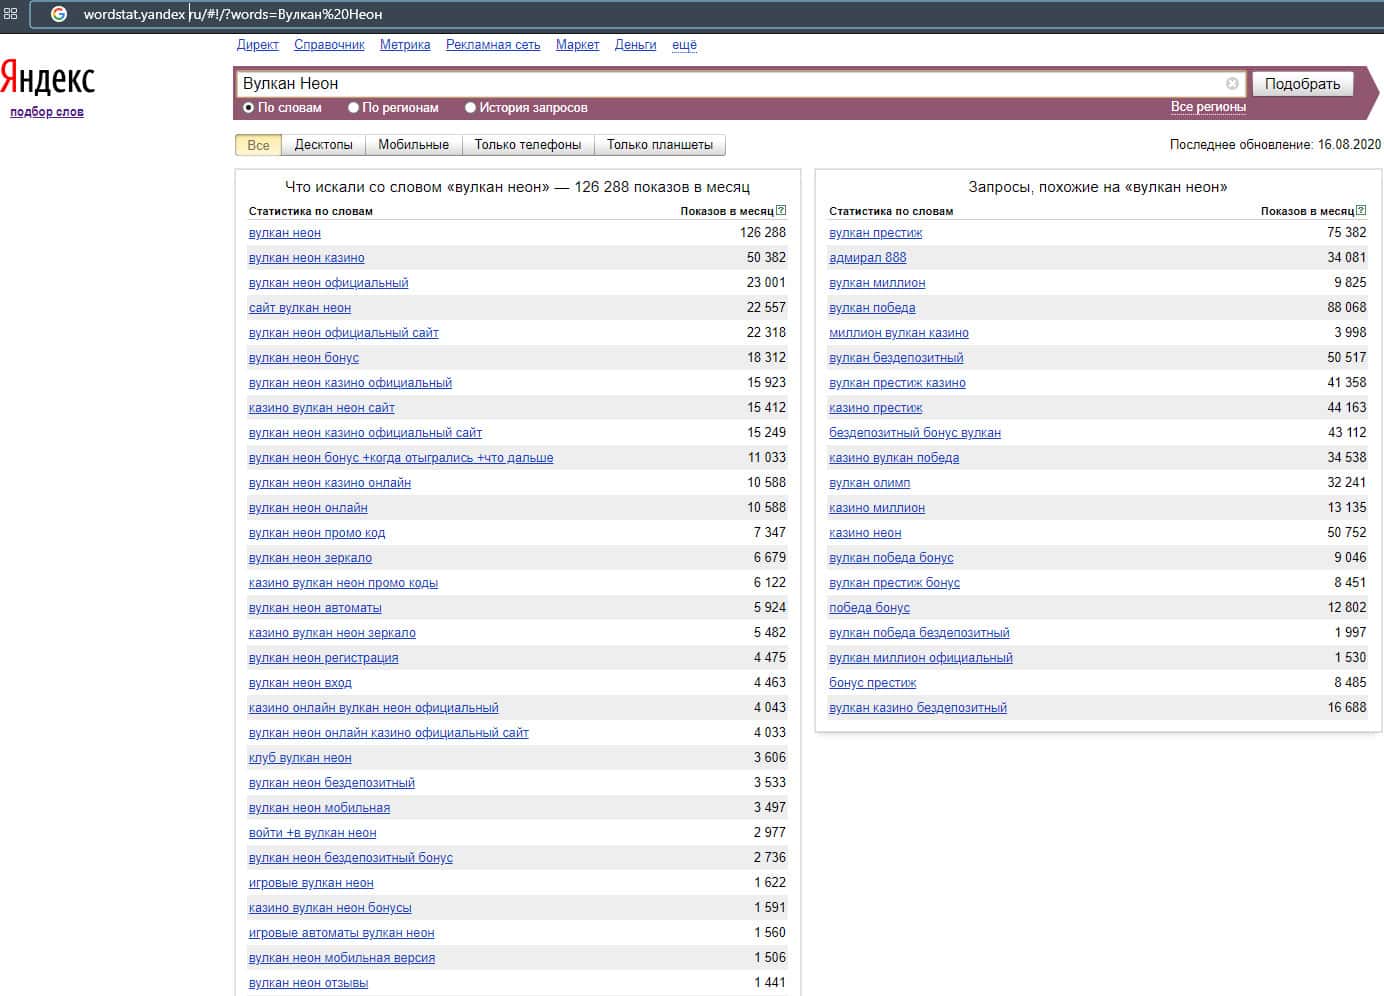
Task: Select the "По регионам" radio button
Action: (353, 108)
